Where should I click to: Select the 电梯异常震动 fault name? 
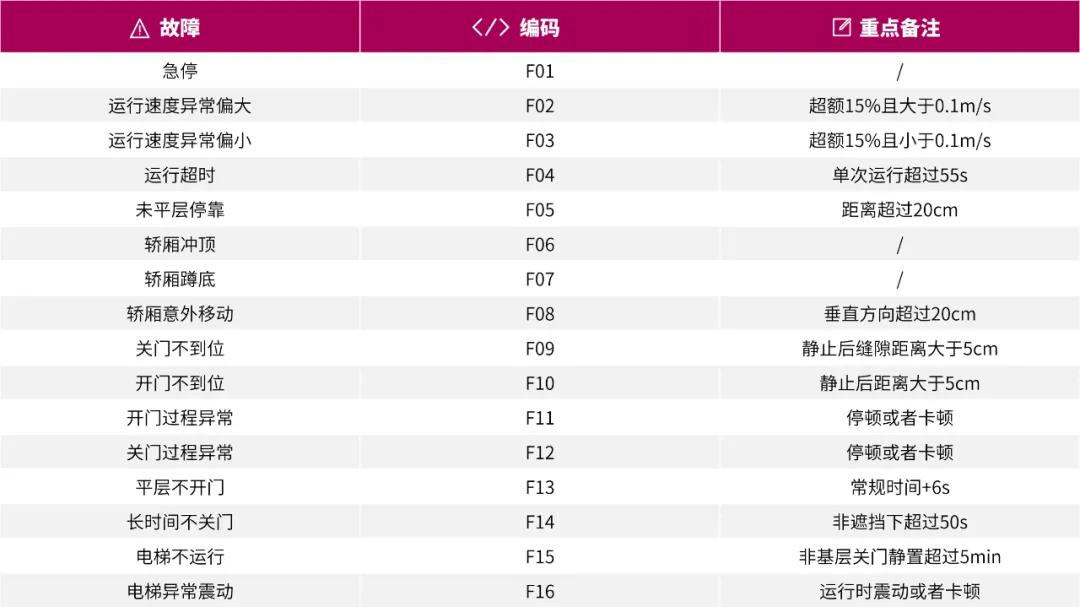pos(180,591)
